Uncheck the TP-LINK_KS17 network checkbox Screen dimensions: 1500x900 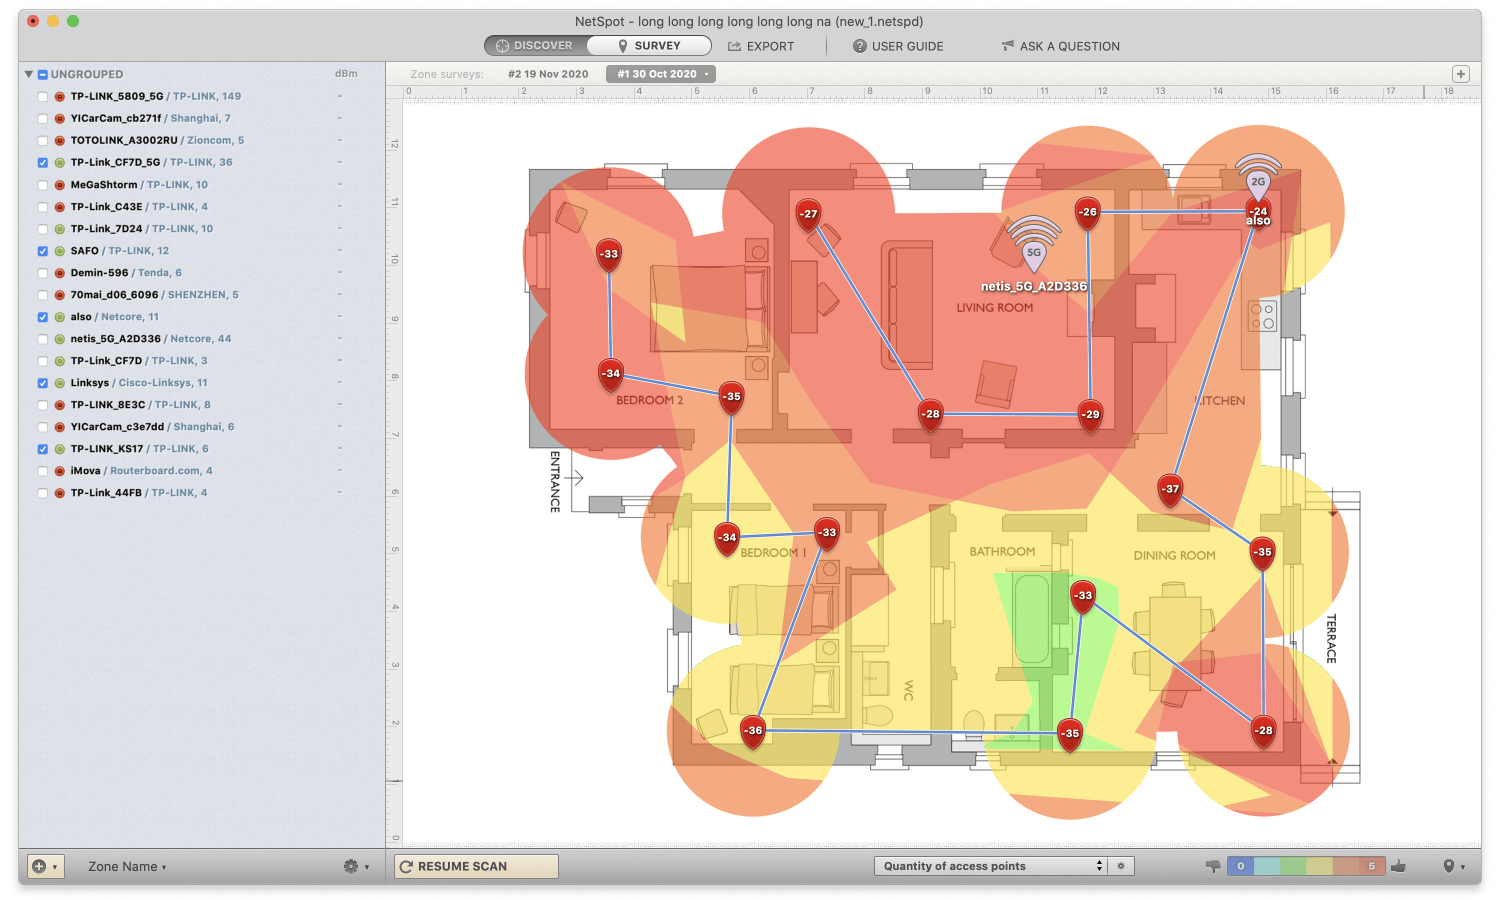tap(42, 449)
